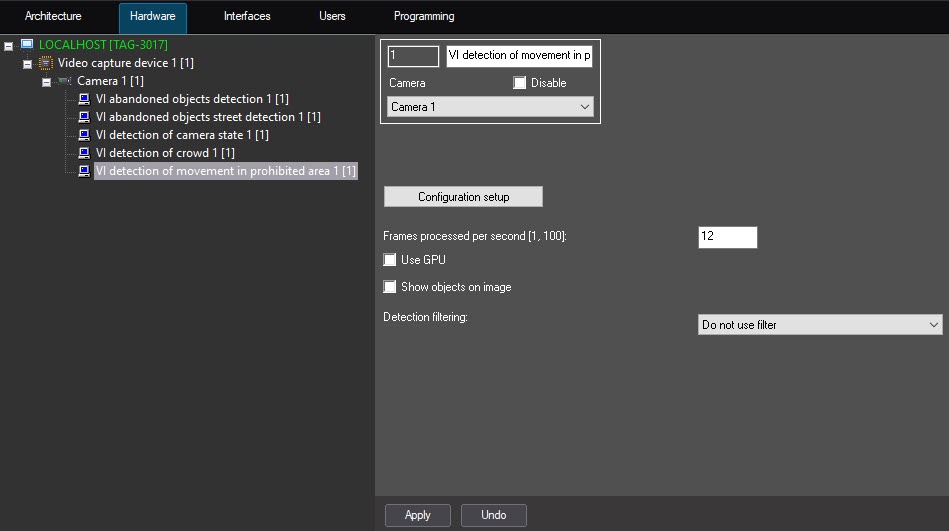Screen dimensions: 949x531
Task: Click the Video capture device icon
Action: click(x=45, y=63)
